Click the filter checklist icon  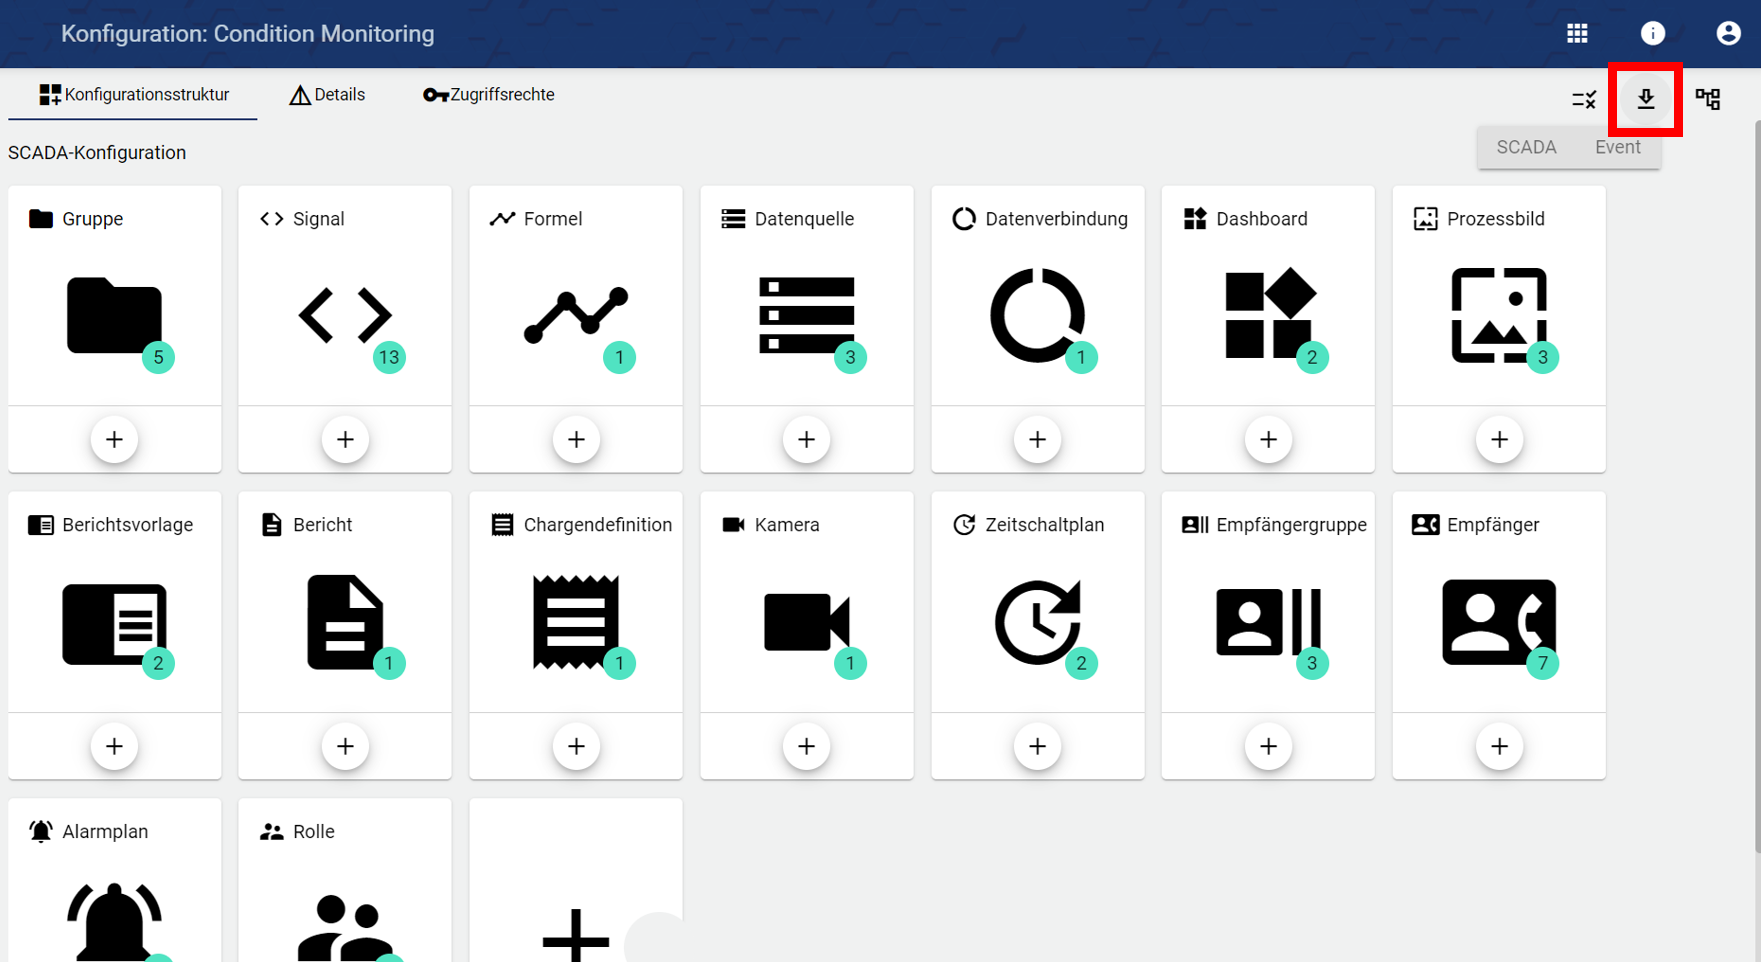(x=1584, y=99)
